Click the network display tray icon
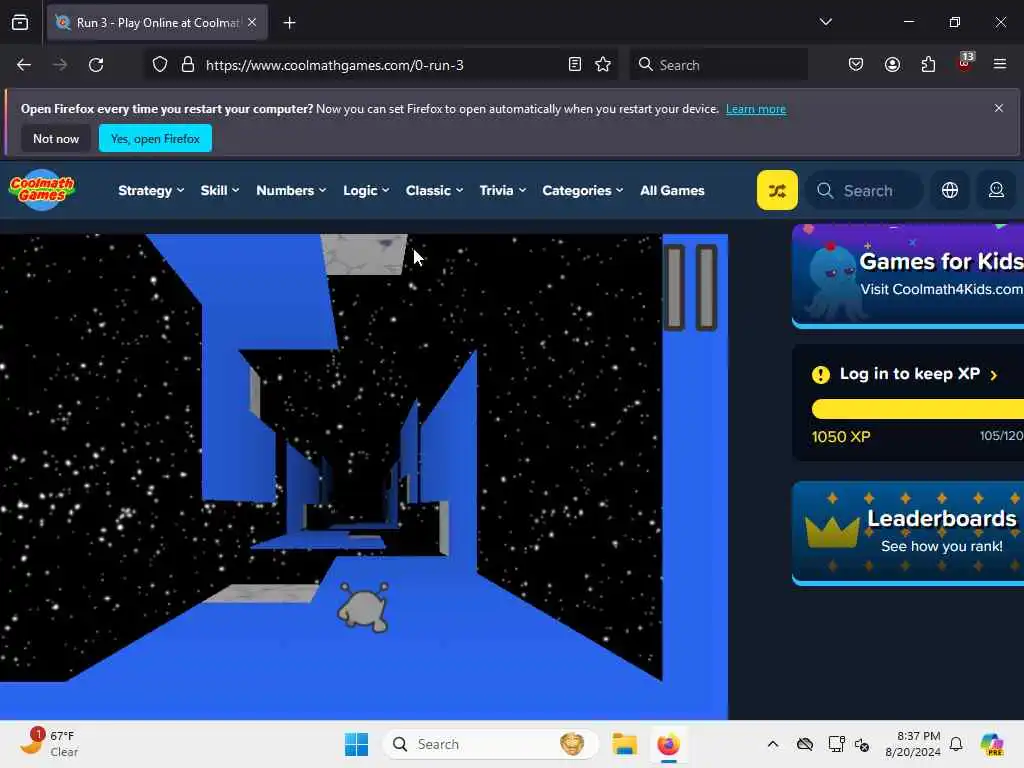 836,744
